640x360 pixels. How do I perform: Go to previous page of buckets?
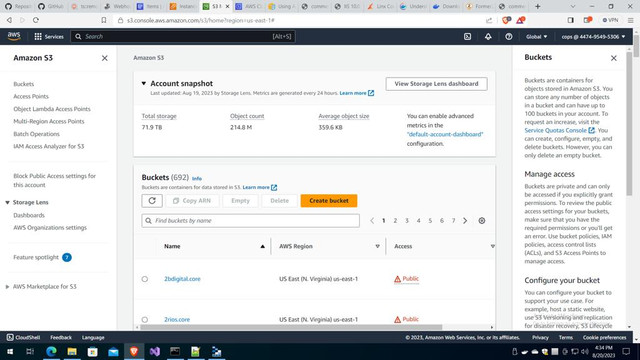(x=372, y=220)
